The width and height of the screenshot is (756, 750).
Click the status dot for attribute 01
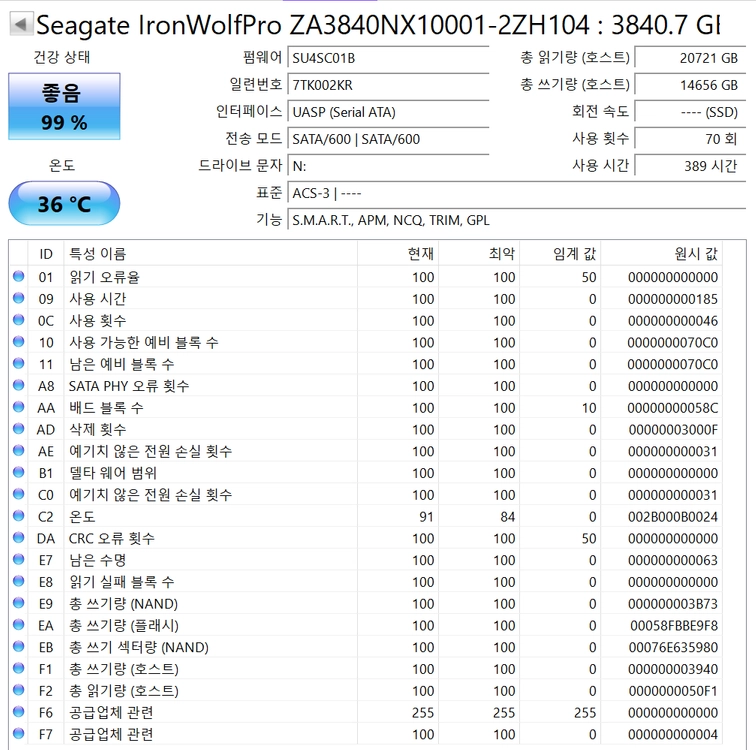pos(19,277)
